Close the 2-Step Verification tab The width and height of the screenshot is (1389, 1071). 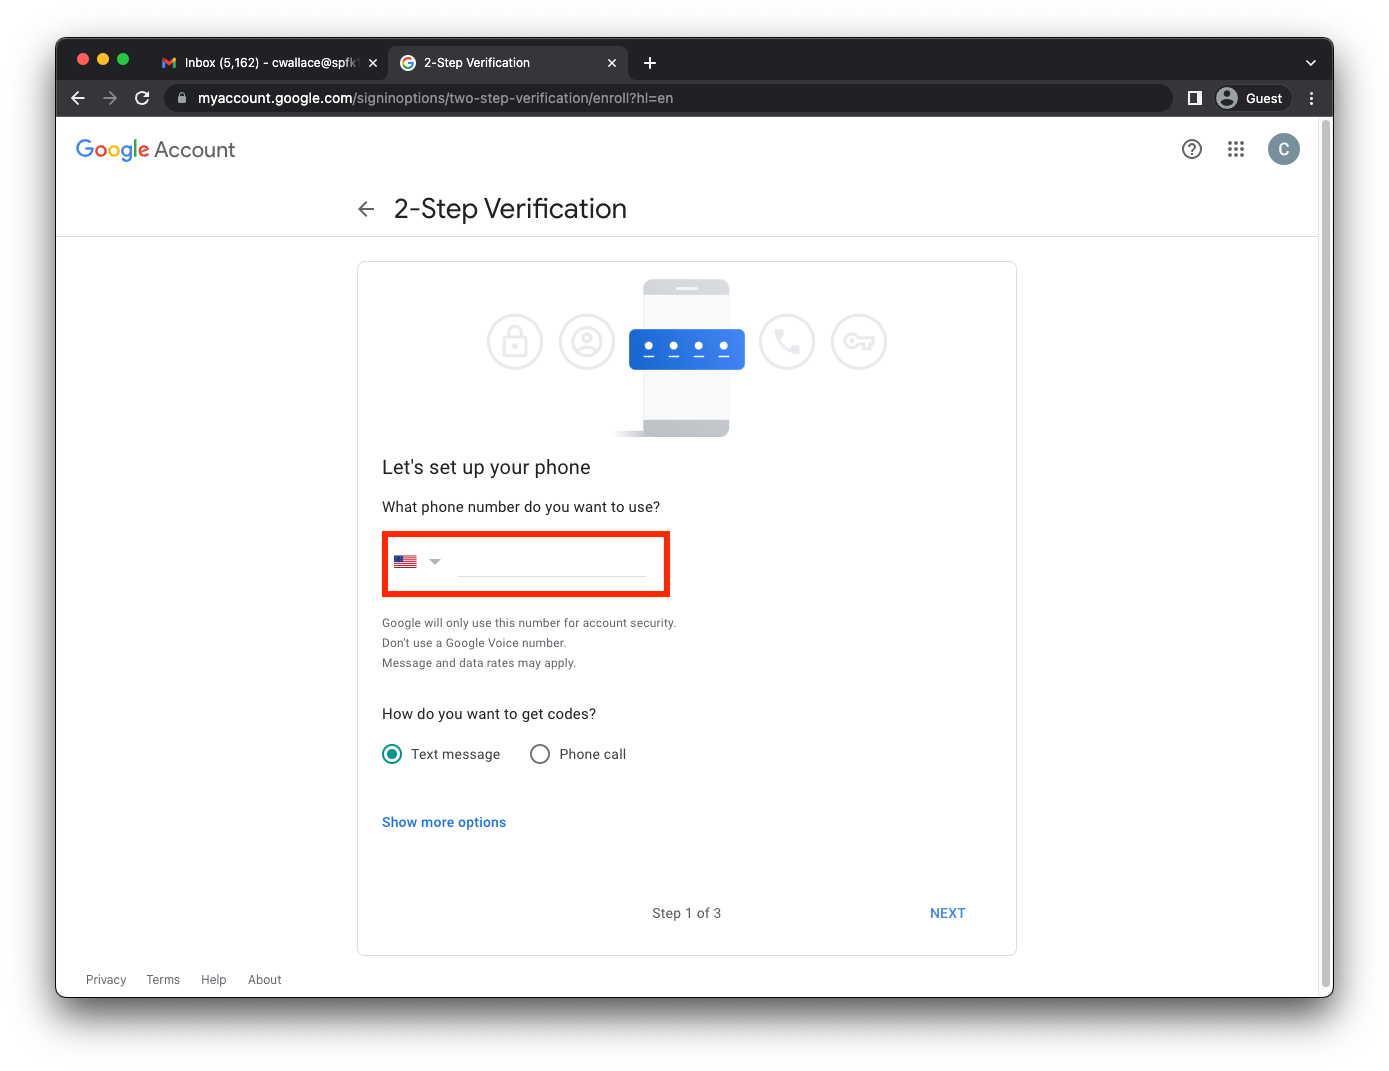click(612, 63)
